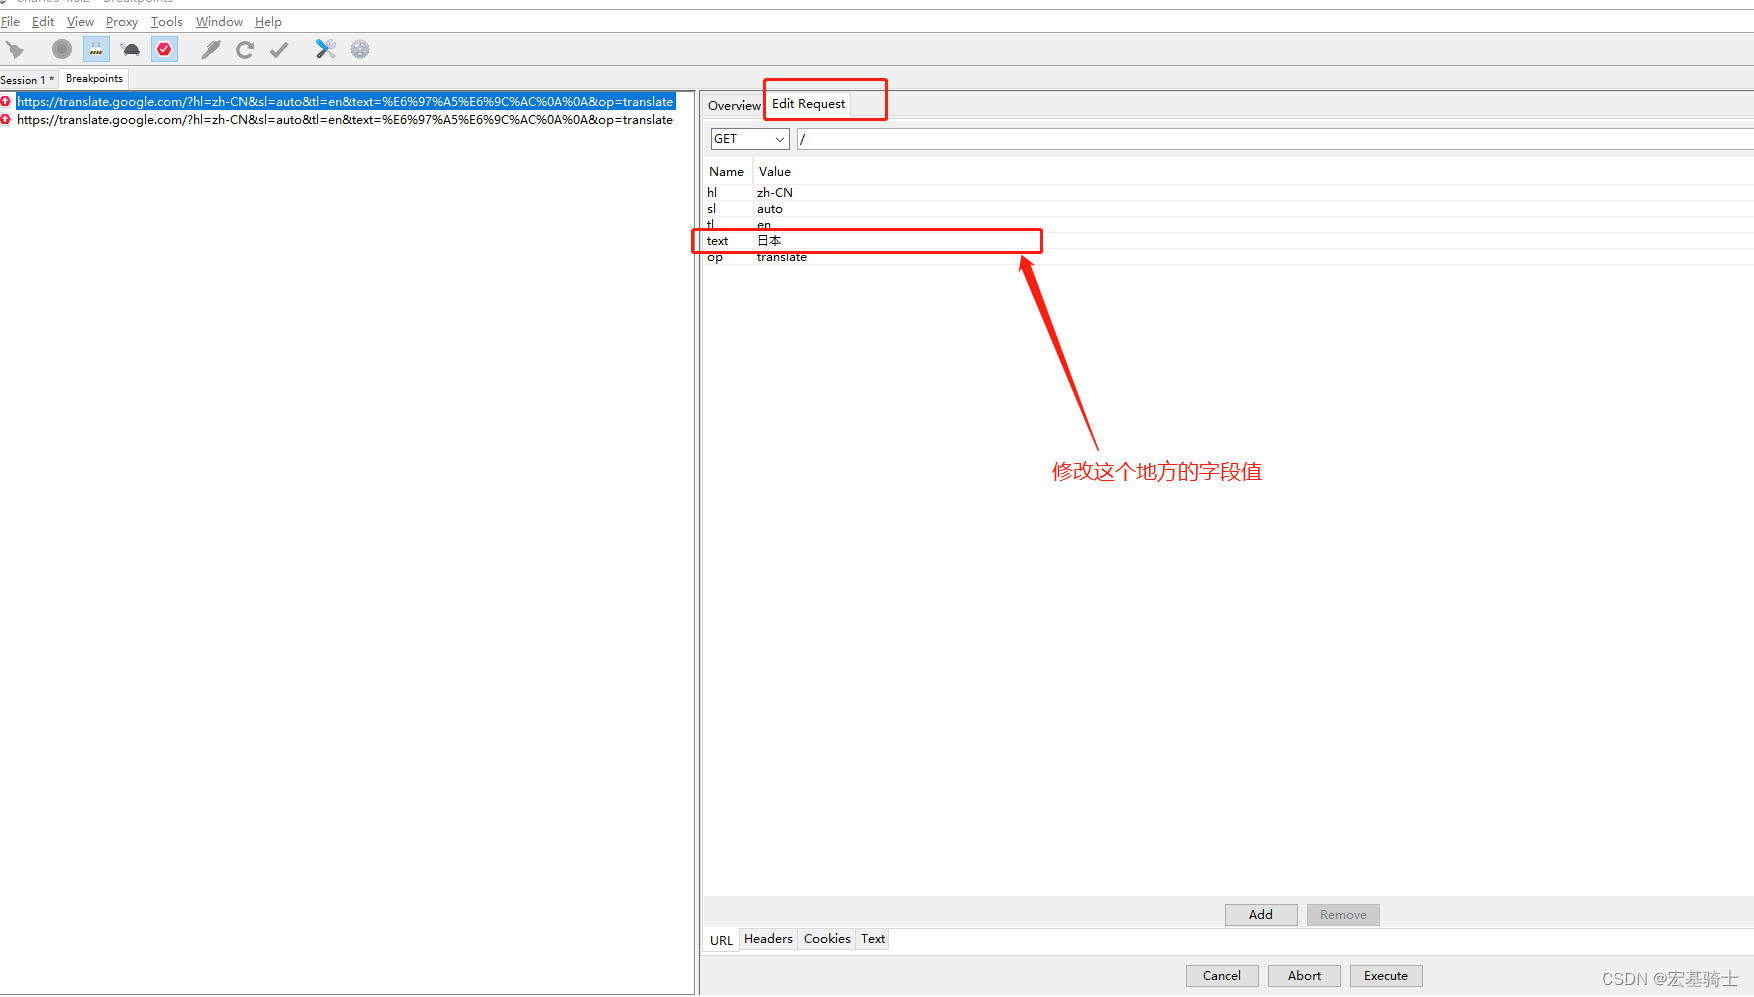Click the request path input field
This screenshot has height=997, width=1754.
[x=1275, y=139]
